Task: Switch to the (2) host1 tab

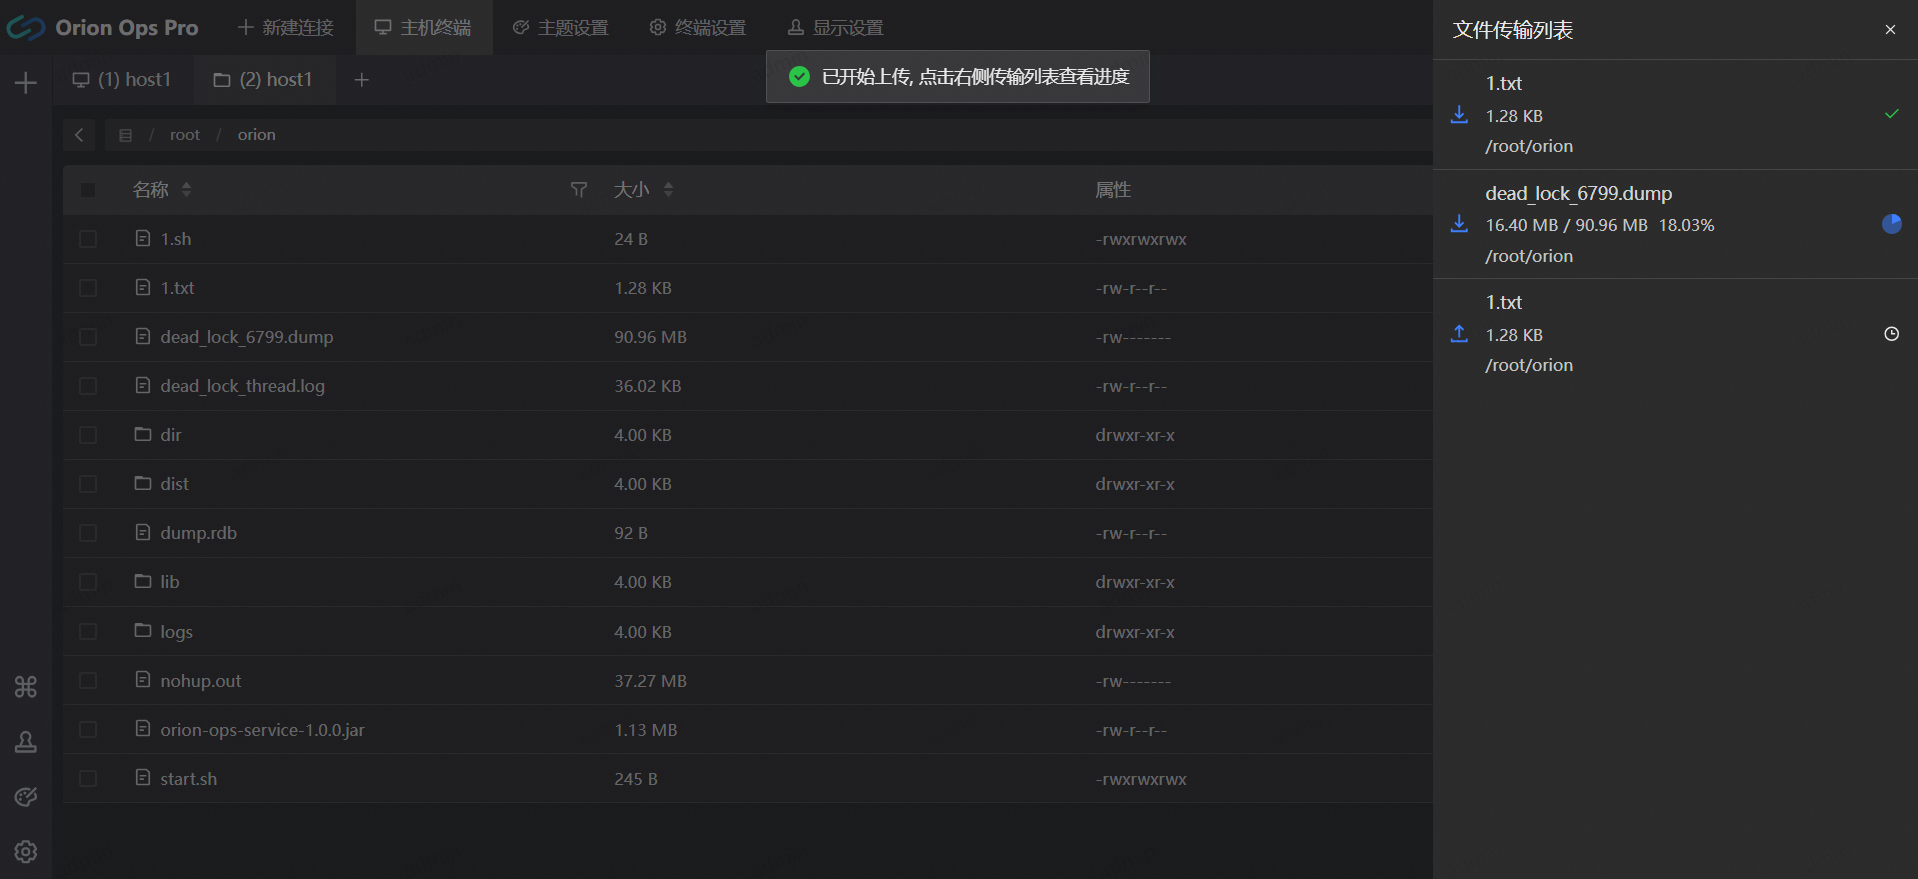Action: tap(263, 80)
